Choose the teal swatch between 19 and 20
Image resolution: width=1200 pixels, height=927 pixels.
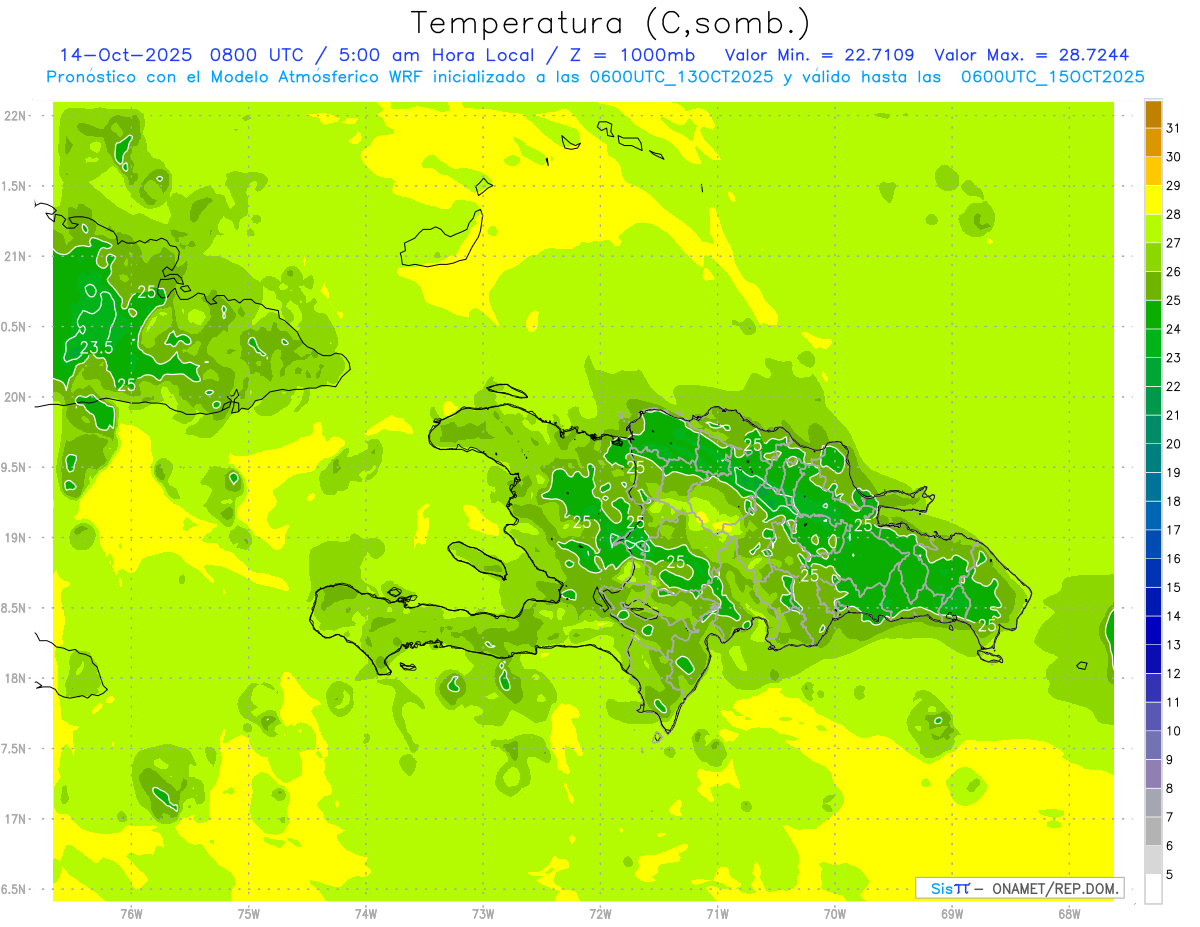(x=1153, y=458)
